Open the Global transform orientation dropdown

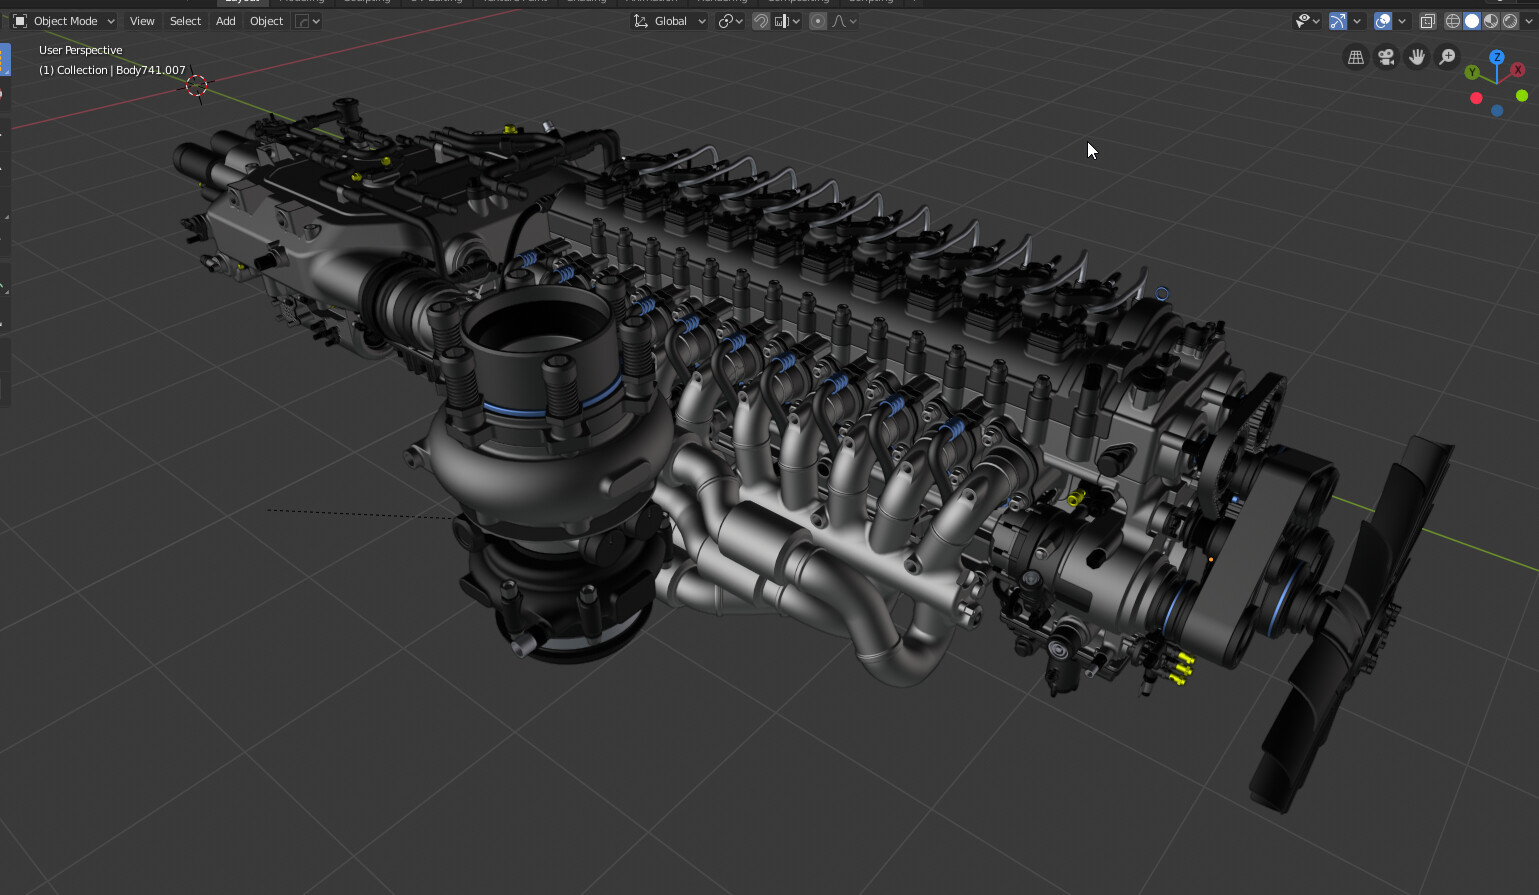click(668, 20)
